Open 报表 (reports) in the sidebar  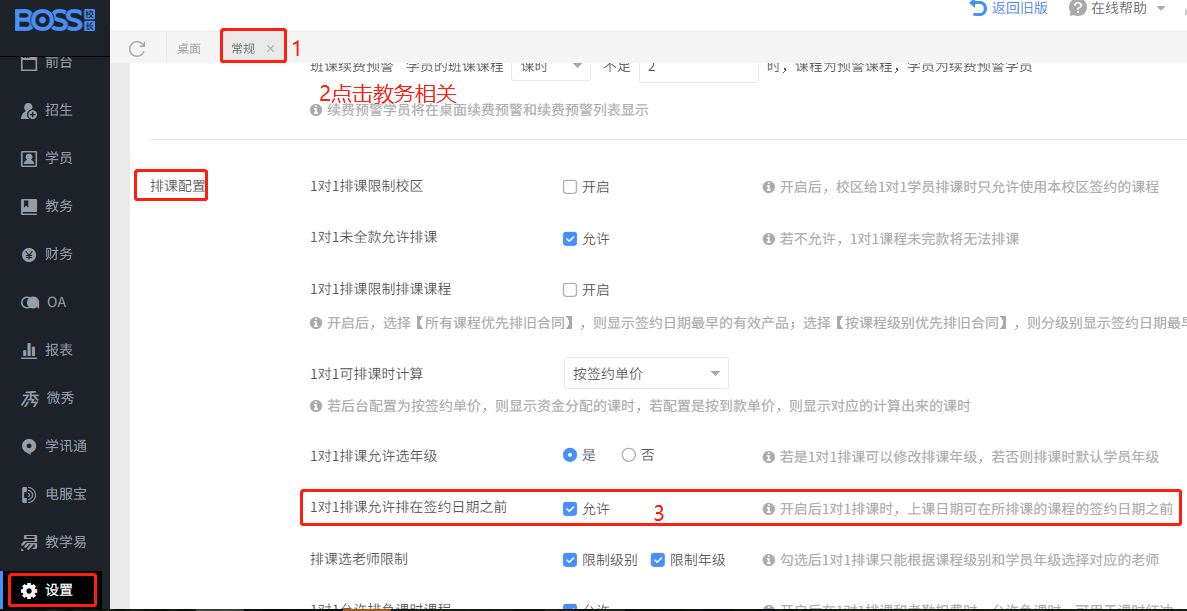pos(47,350)
